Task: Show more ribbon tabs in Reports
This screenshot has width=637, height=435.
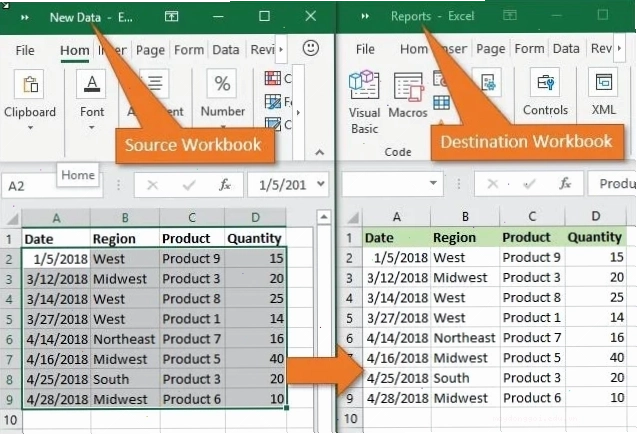Action: click(x=619, y=48)
